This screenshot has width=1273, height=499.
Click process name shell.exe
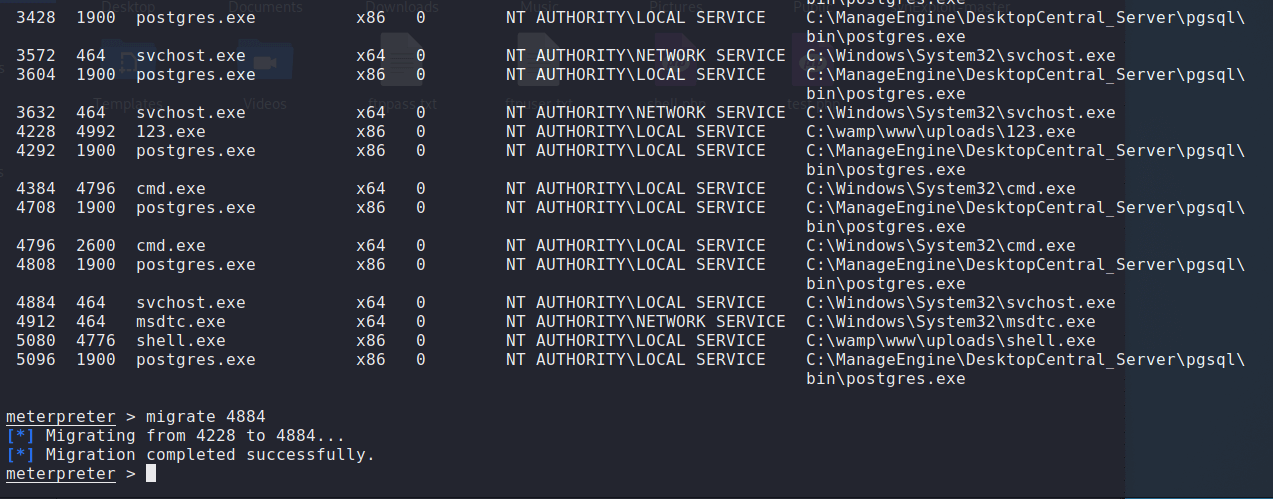coord(181,341)
